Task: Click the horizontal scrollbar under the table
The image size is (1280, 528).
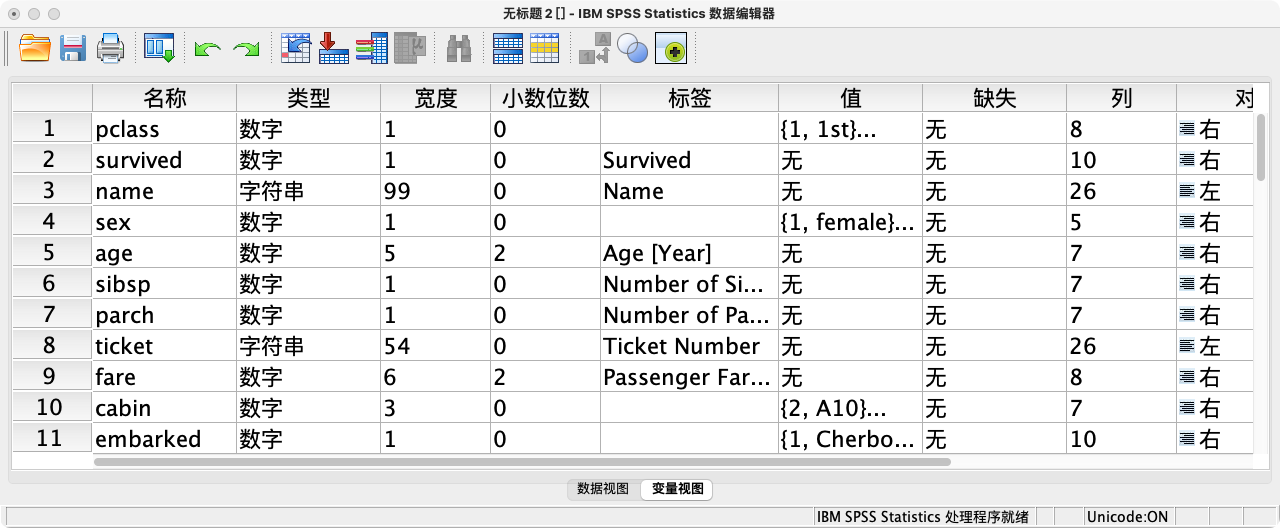Action: point(522,462)
